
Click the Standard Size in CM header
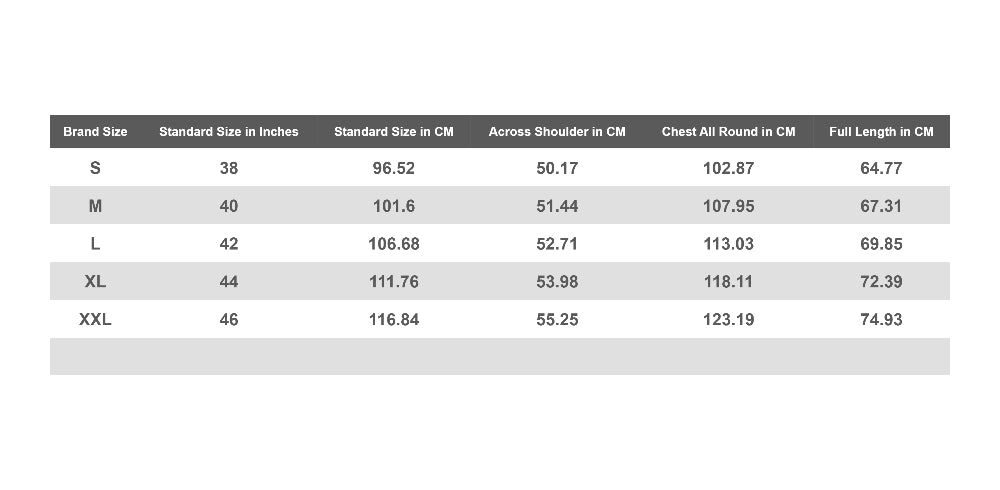pos(393,131)
